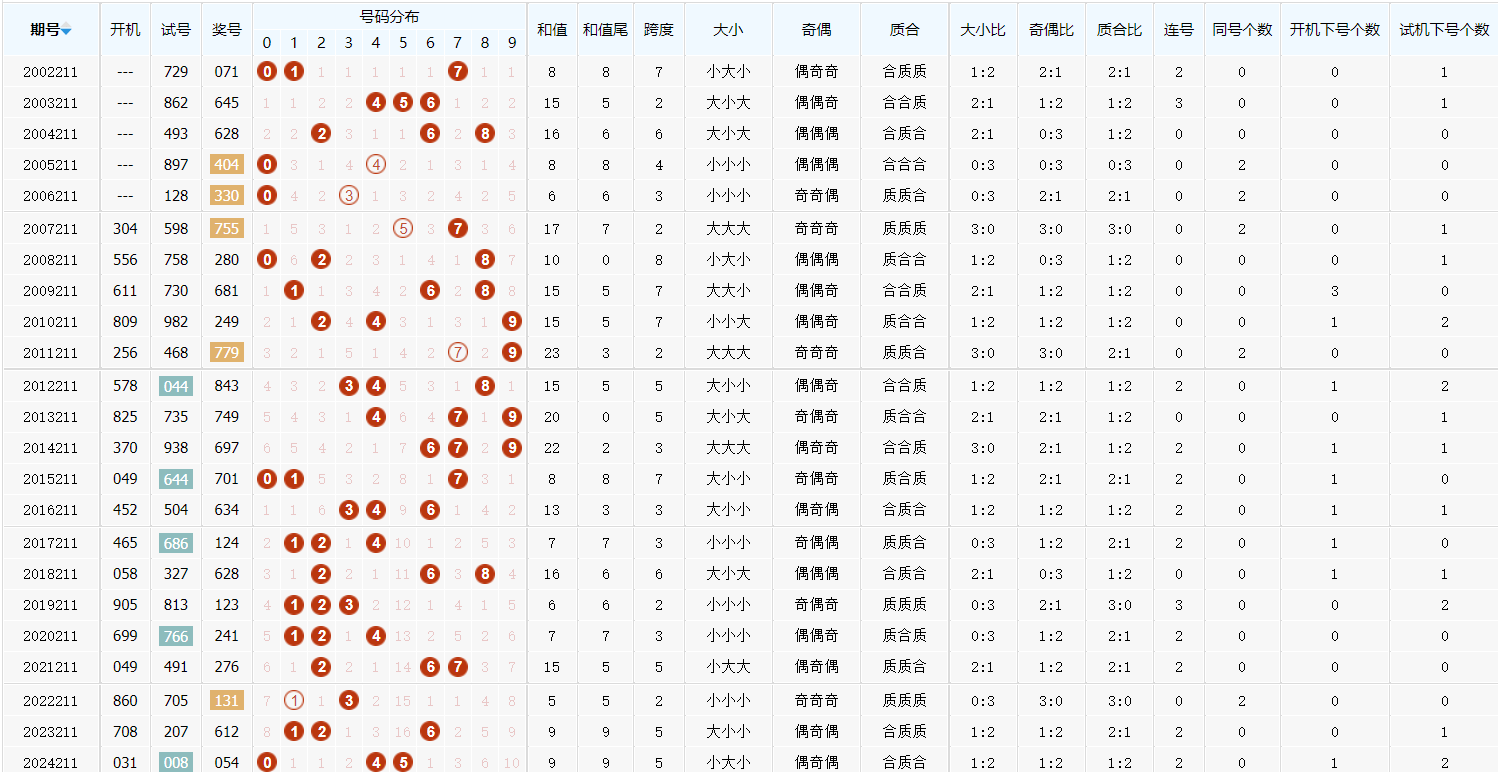The height and width of the screenshot is (772, 1498).
Task: Click the solid ball 0 in row 2024211
Action: [x=267, y=762]
